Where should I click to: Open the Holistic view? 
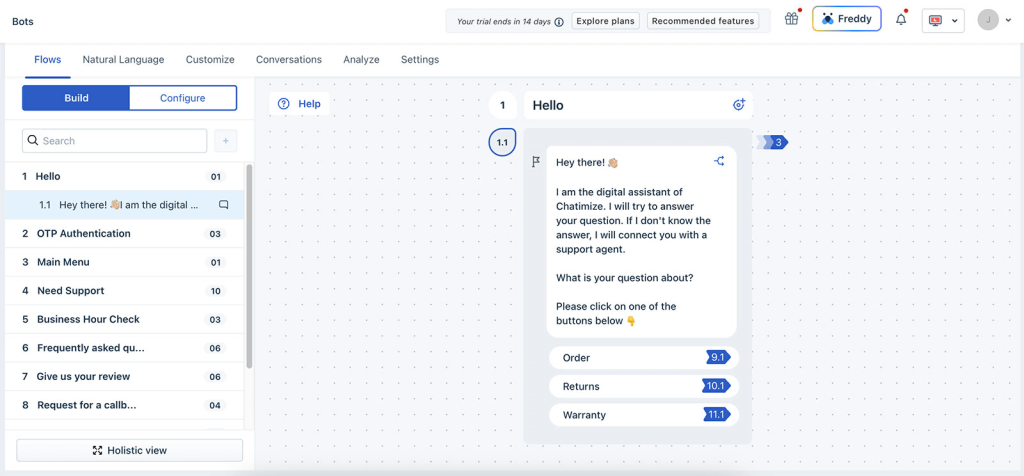tap(129, 450)
